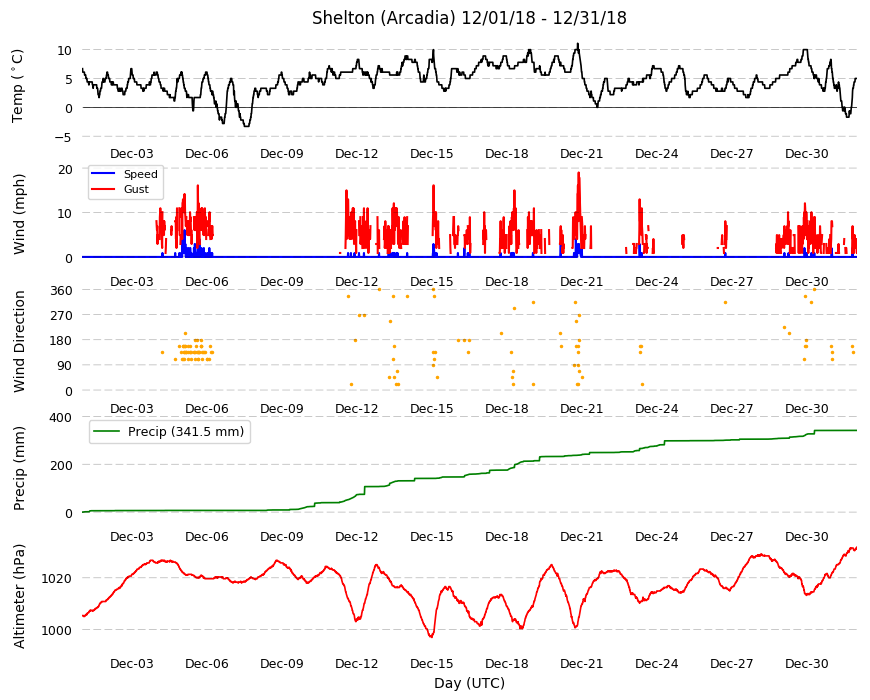Click the 400 tick on precip axis
The image size is (870, 700).
pos(61,417)
